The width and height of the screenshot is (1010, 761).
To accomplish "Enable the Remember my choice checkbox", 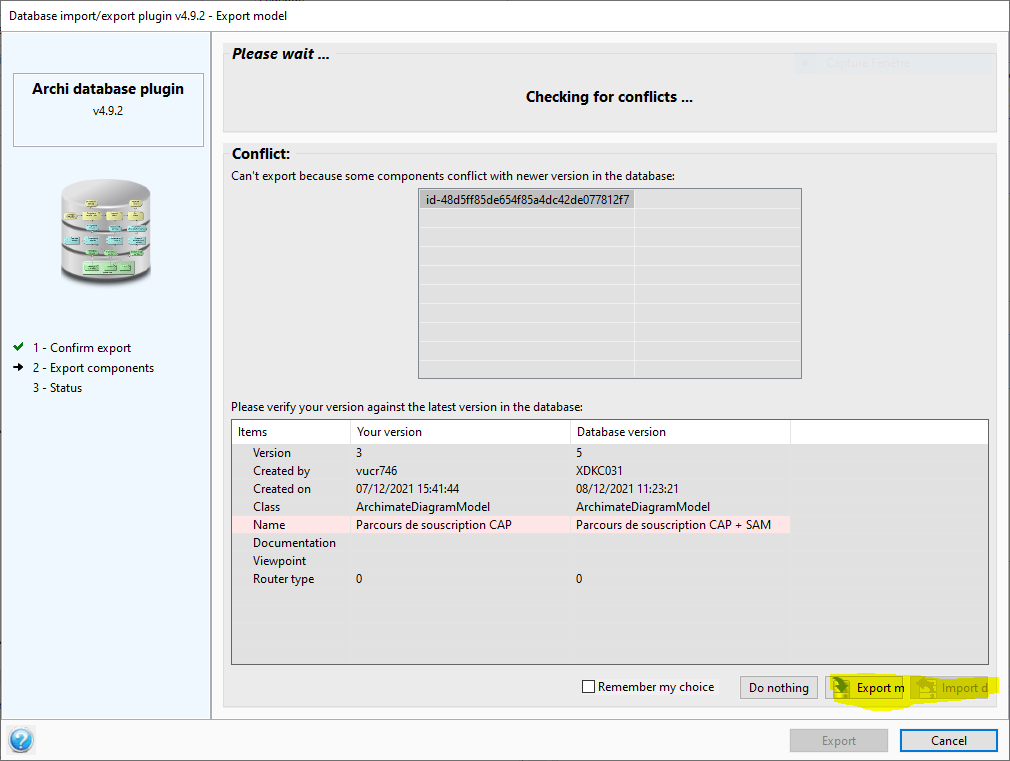I will (589, 687).
